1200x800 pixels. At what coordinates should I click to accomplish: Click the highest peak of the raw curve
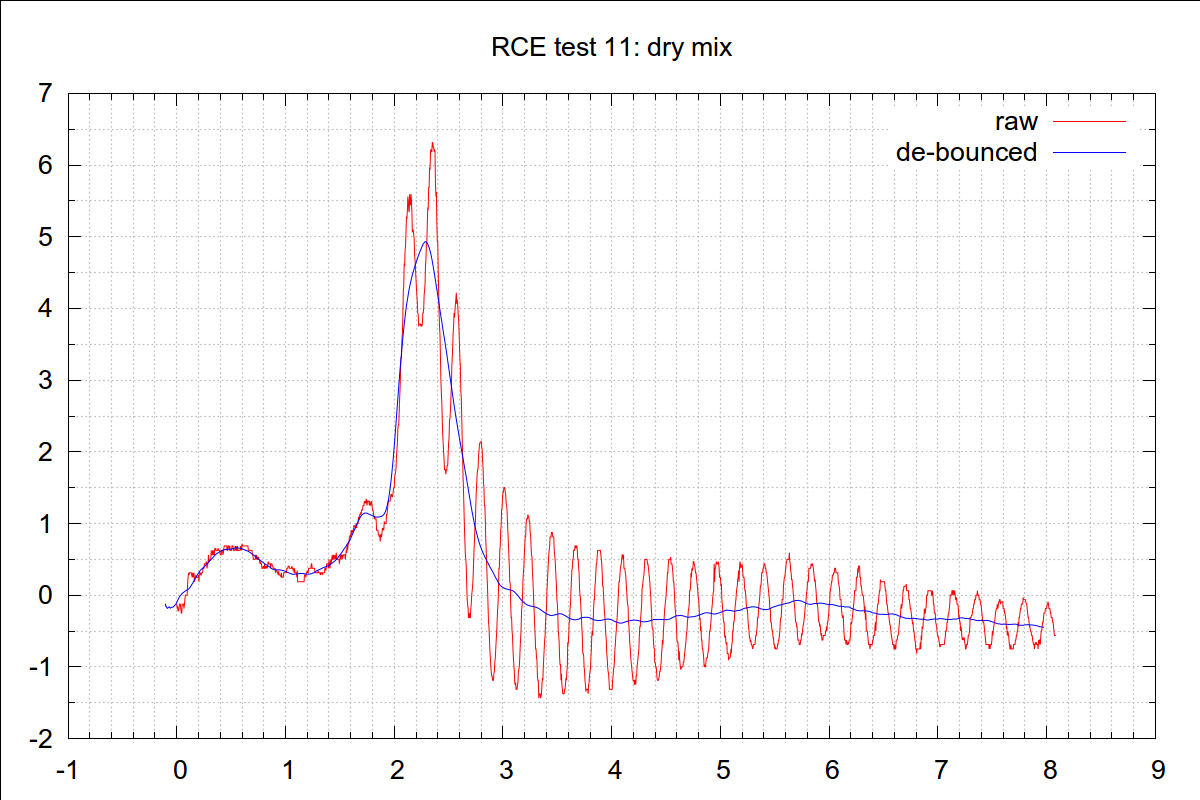click(432, 143)
